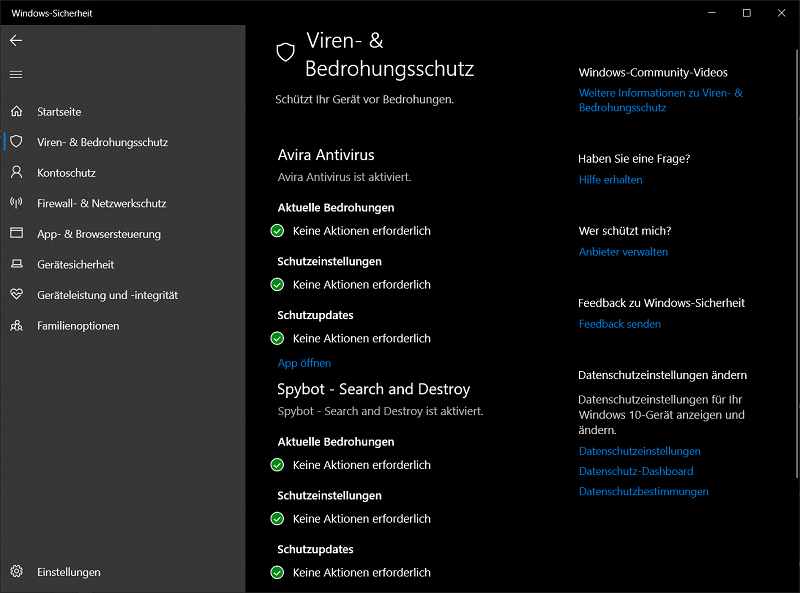Viewport: 800px width, 593px height.
Task: Open Firewall- & Netzwerkschutz section
Action: pos(122,203)
